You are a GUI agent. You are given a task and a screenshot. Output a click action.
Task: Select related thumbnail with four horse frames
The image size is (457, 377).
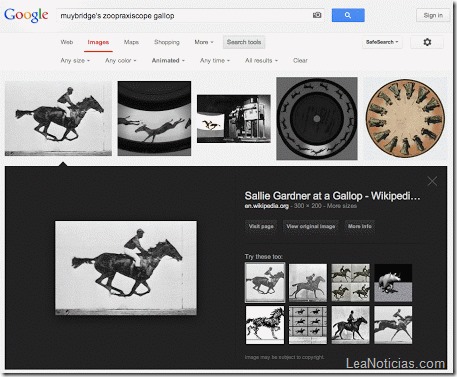(x=350, y=283)
